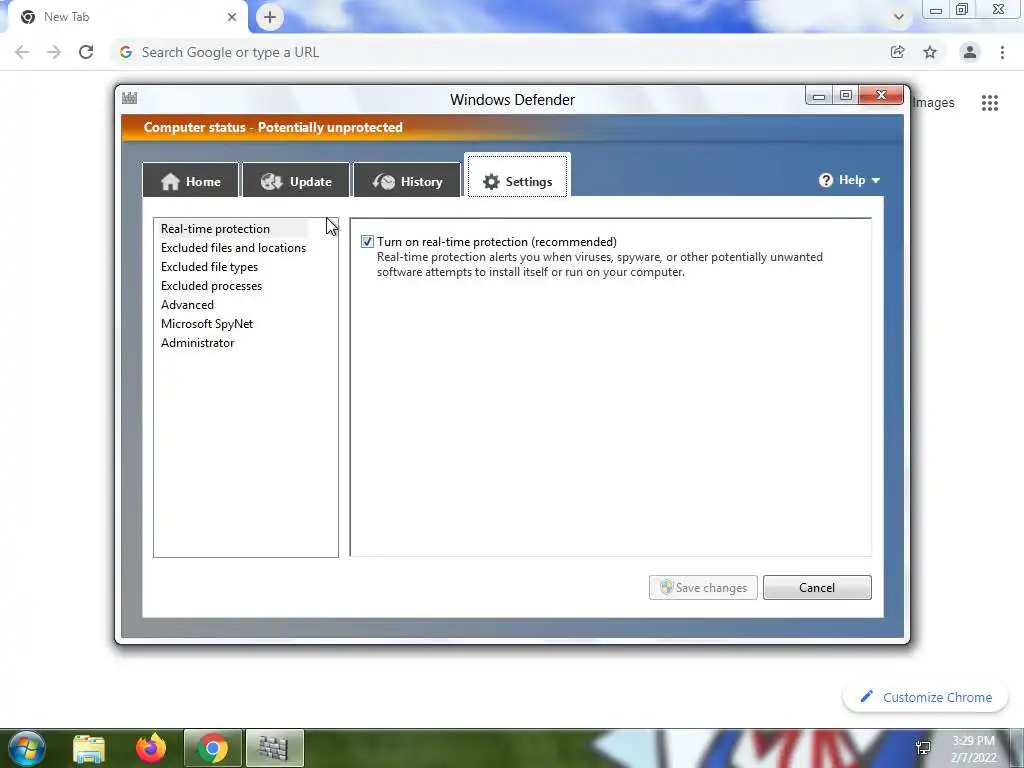Click Customize Chrome button
The image size is (1024, 768).
point(926,697)
